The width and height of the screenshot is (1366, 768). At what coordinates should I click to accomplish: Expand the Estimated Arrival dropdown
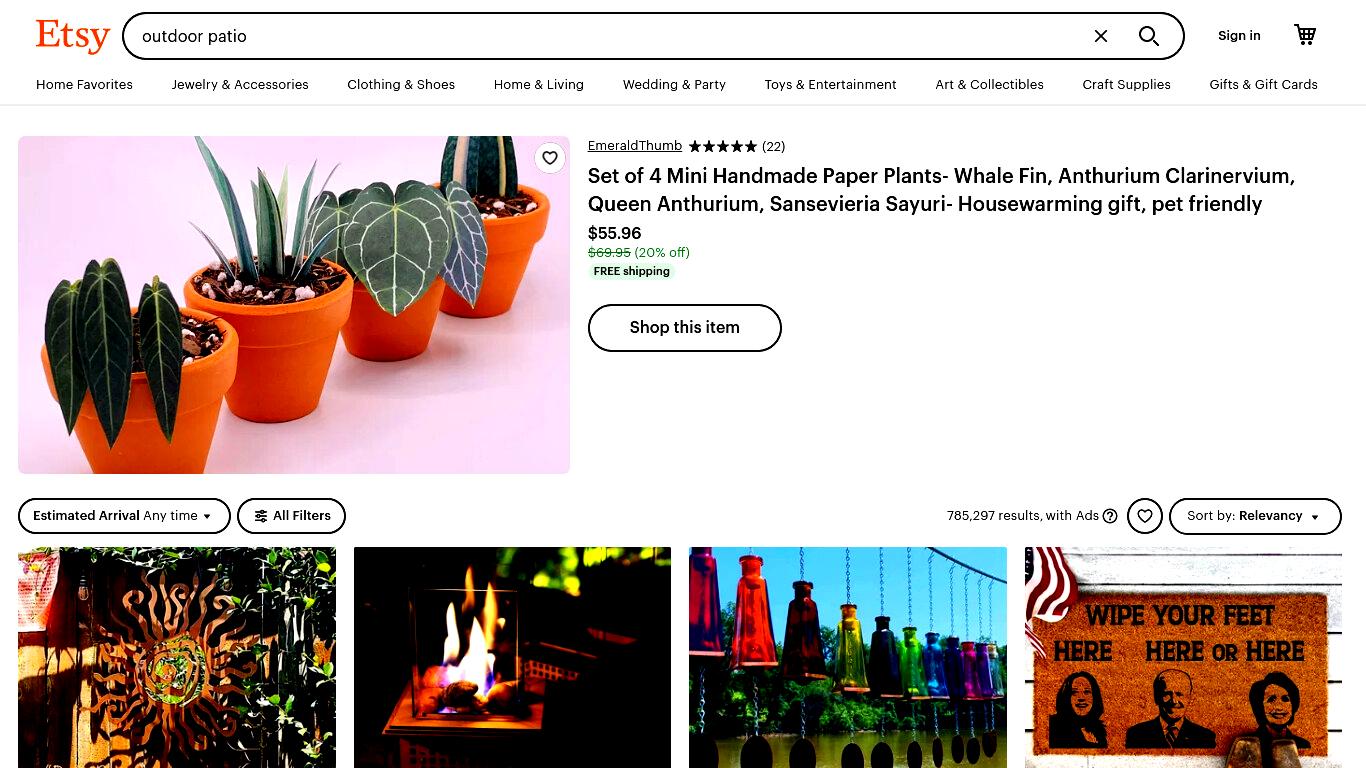click(x=124, y=516)
